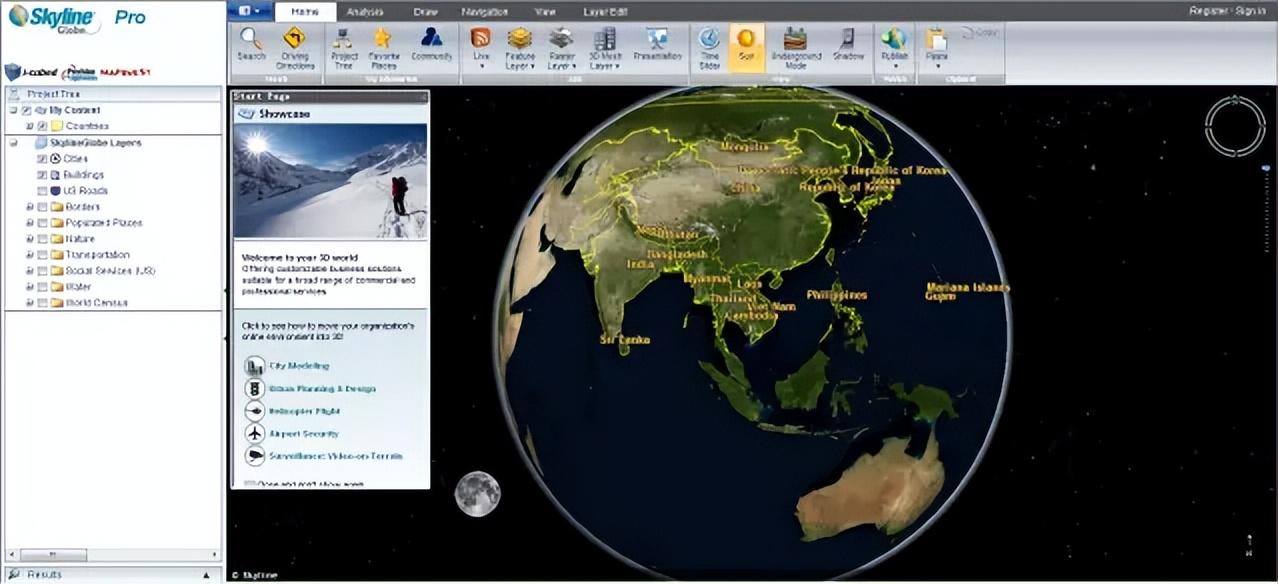Click the Results panel search icon
Viewport: 1278px width, 584px height.
[x=14, y=575]
